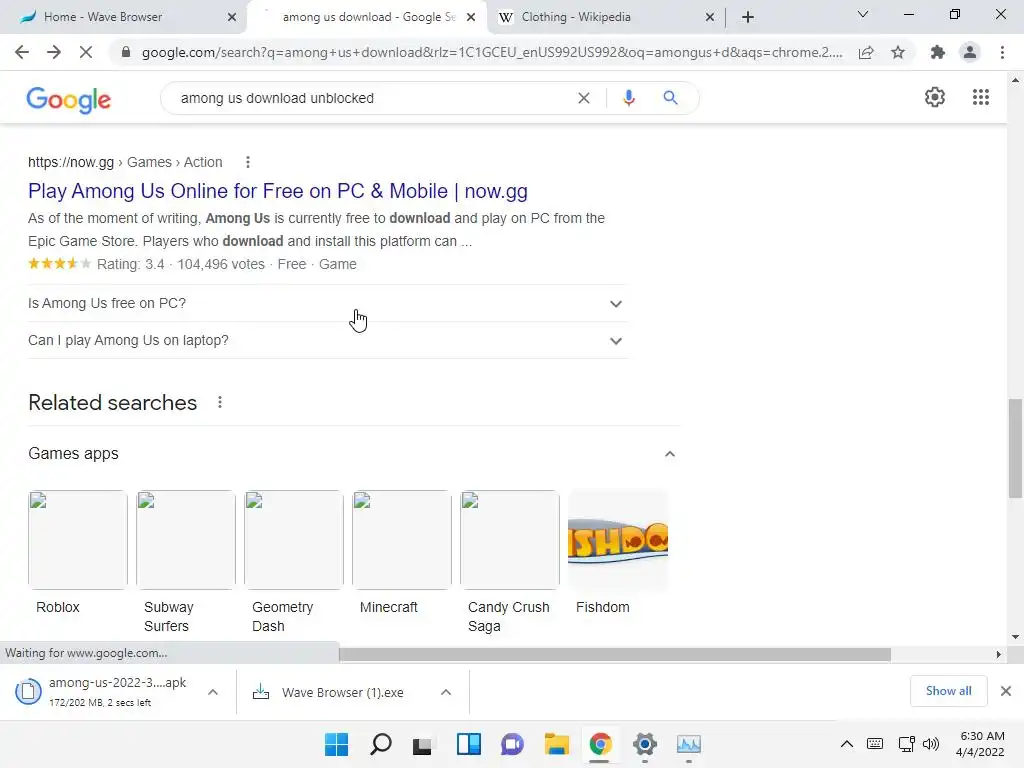The height and width of the screenshot is (768, 1024).
Task: Select Minecraft thumbnail
Action: 402,539
